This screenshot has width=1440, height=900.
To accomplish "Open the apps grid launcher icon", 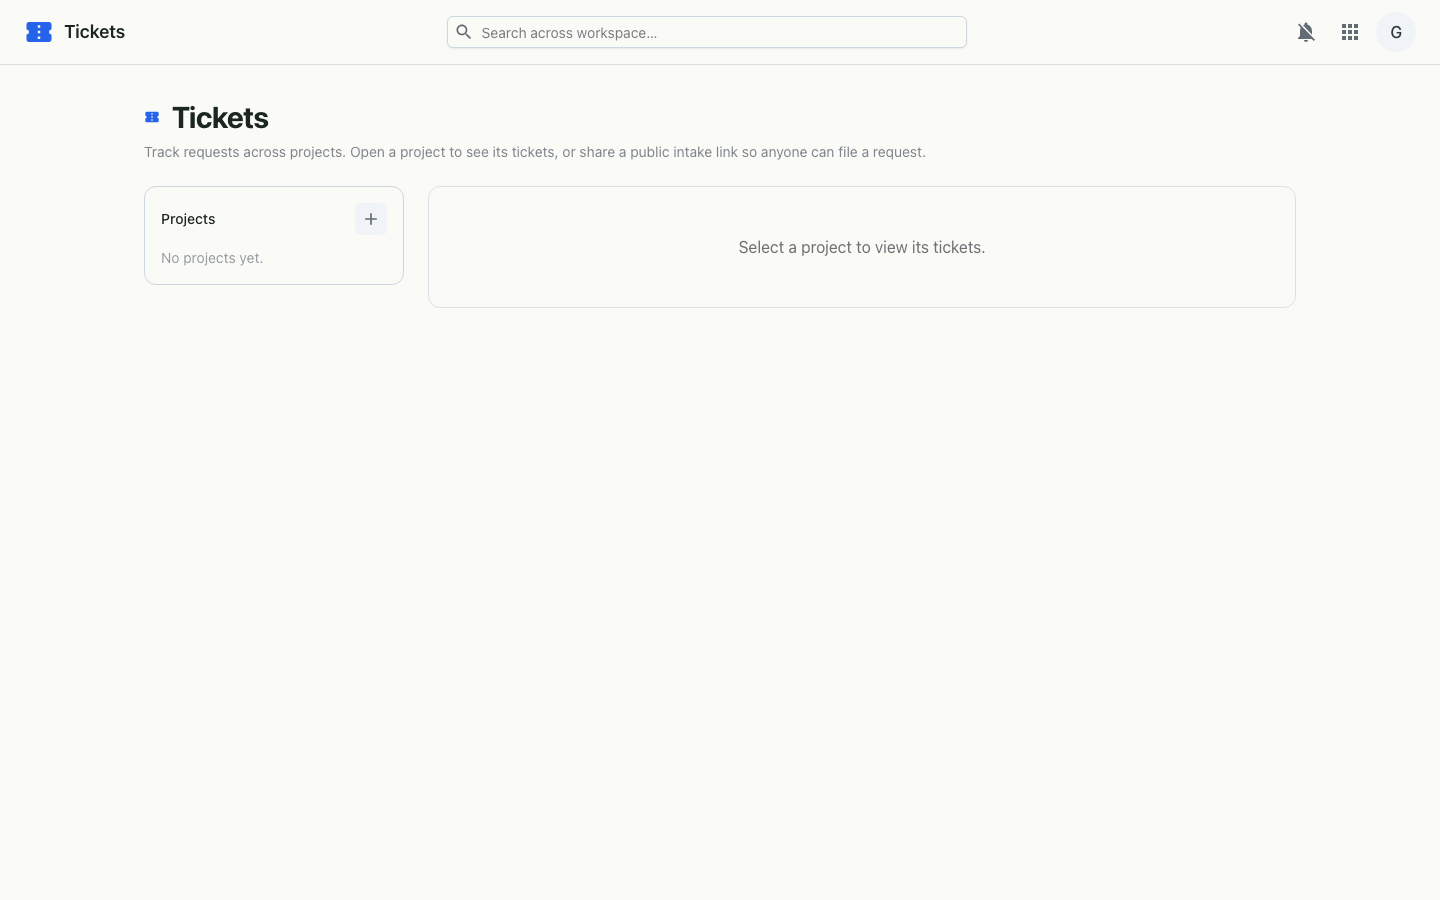I will pos(1350,32).
